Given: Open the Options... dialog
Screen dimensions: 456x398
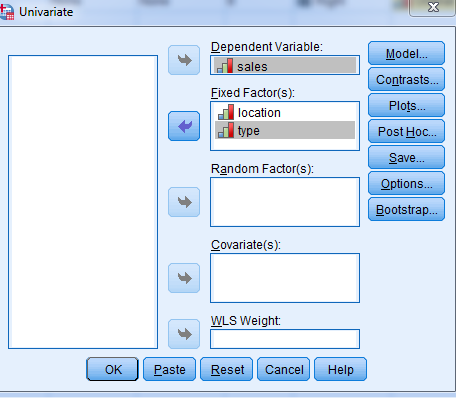Looking at the screenshot, I should point(406,183).
